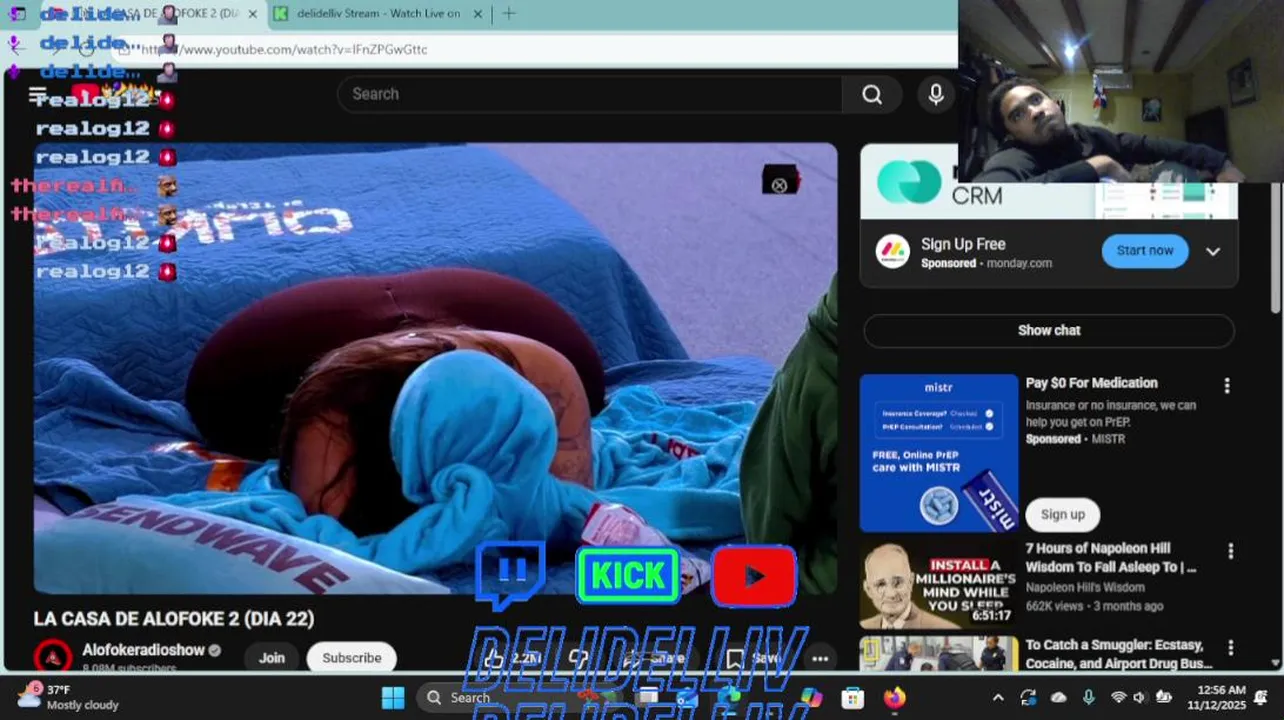Click the Sign up button for MISTR
This screenshot has width=1284, height=720.
pos(1062,514)
